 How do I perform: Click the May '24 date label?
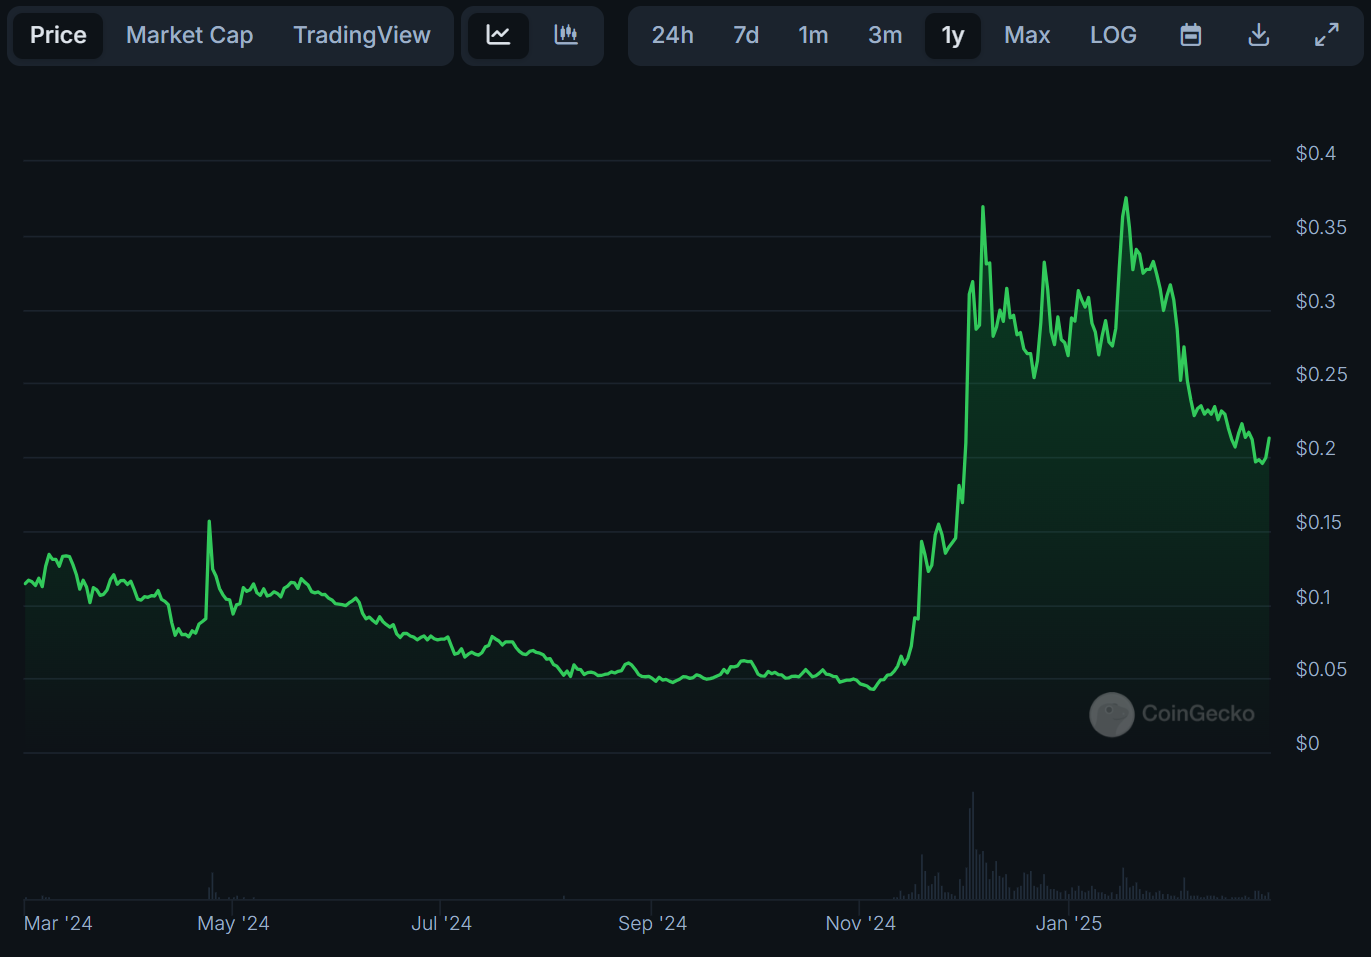click(x=233, y=923)
